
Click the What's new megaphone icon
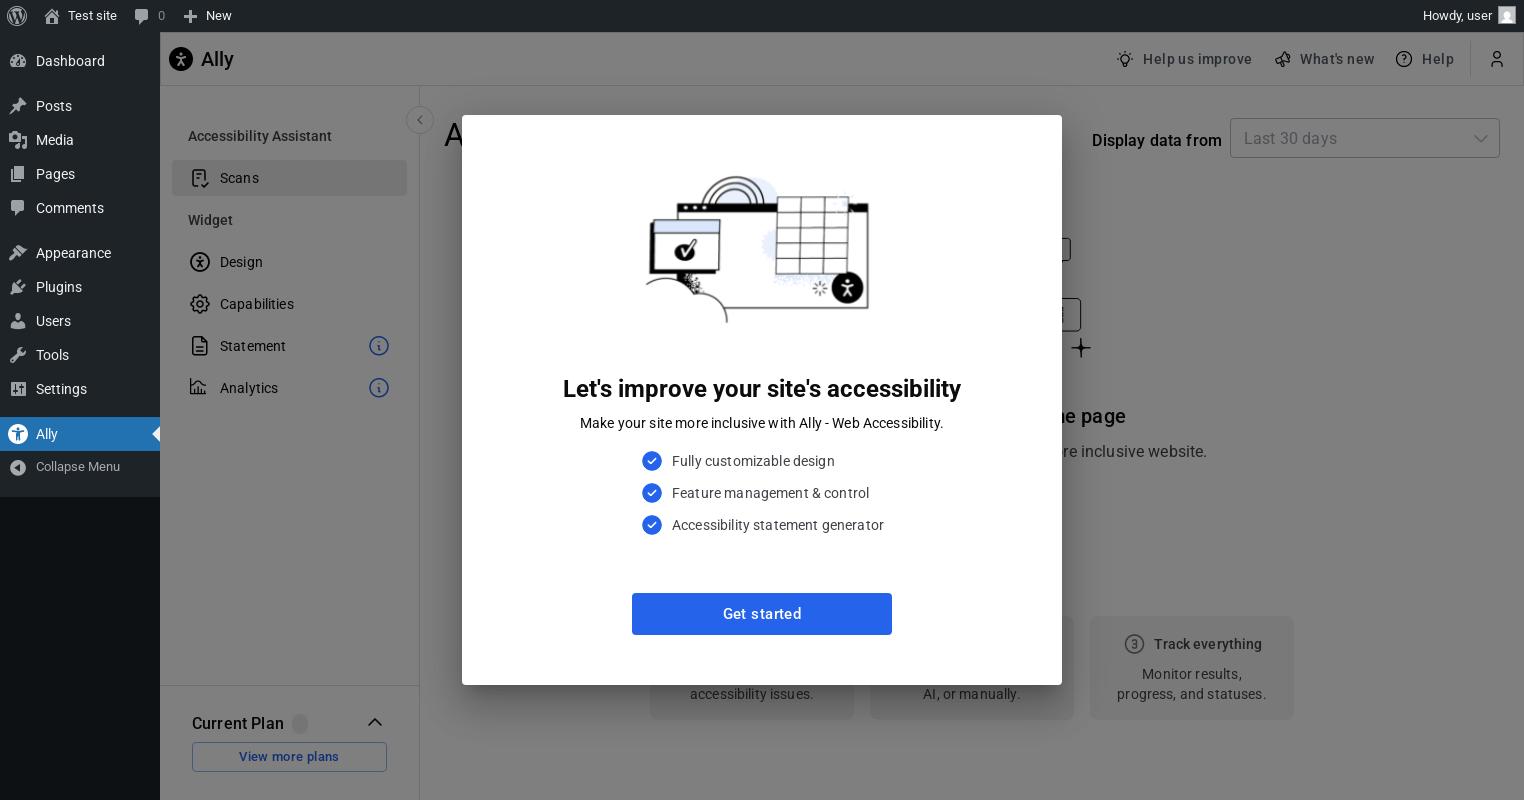pyautogui.click(x=1283, y=59)
